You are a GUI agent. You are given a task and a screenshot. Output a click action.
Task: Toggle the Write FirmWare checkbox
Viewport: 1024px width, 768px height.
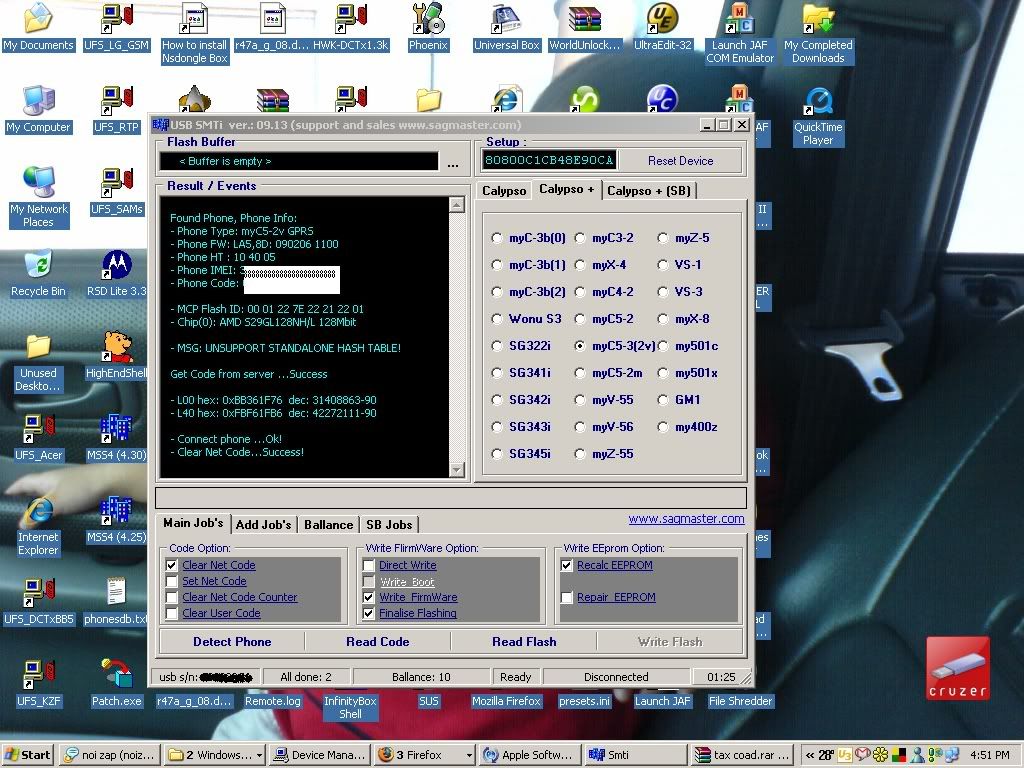click(x=369, y=598)
